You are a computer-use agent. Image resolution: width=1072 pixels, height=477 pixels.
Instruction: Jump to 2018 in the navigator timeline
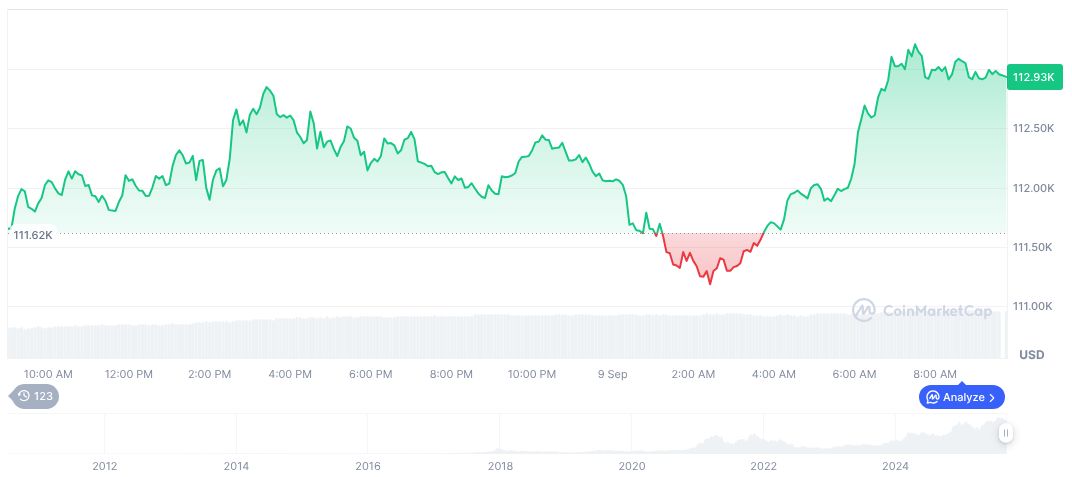click(500, 465)
